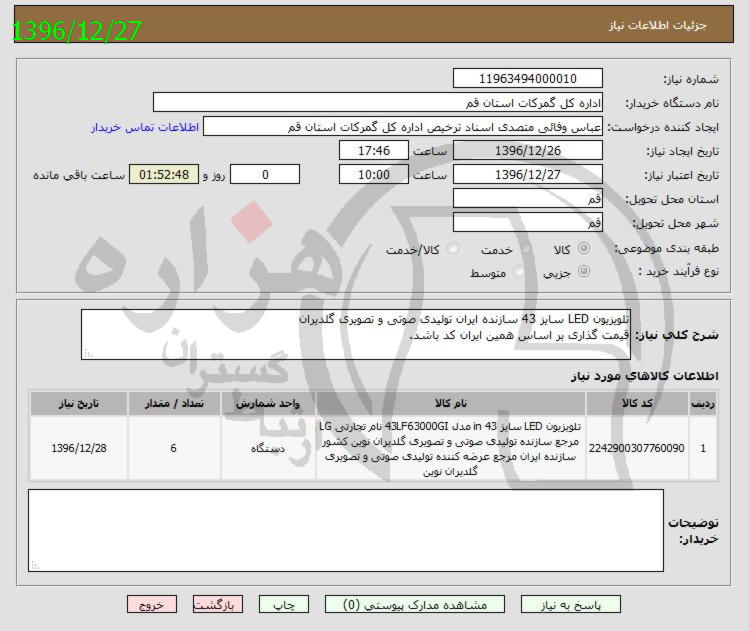Click the ایجاد کننده درخواست field

(x=403, y=127)
